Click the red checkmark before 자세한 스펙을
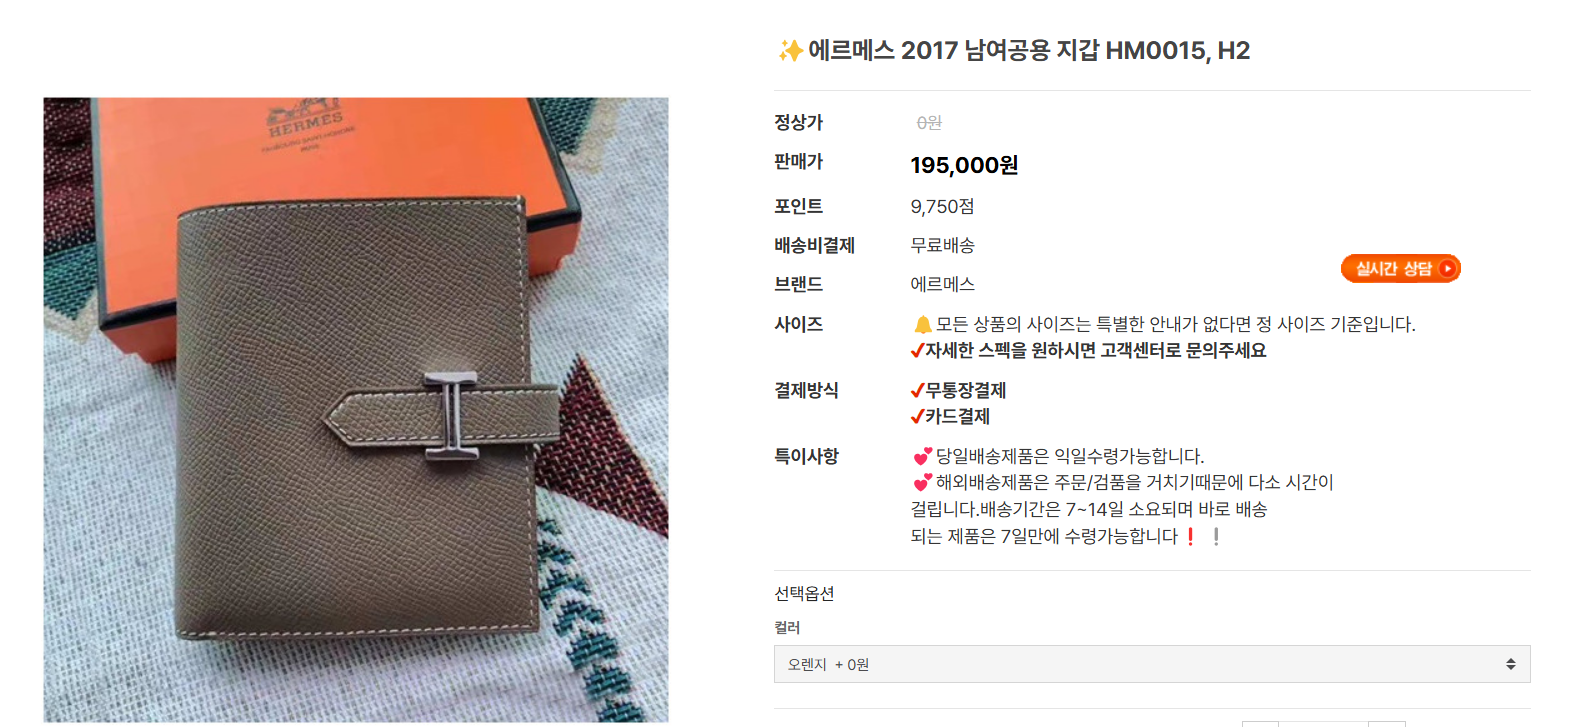Viewport: 1581px width, 727px height. [x=917, y=350]
